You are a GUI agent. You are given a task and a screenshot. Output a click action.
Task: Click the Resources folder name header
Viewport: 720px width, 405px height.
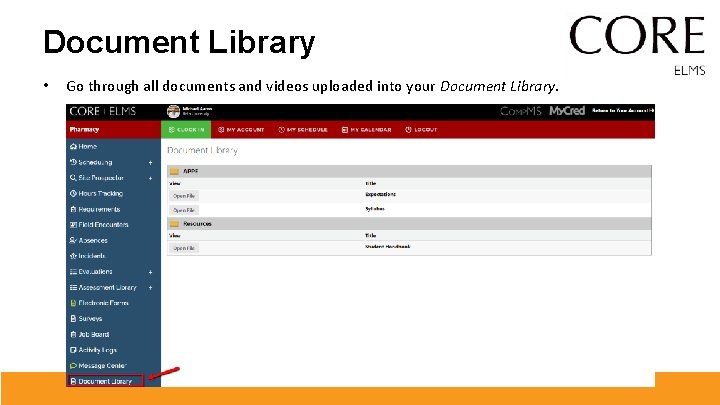pyautogui.click(x=197, y=224)
